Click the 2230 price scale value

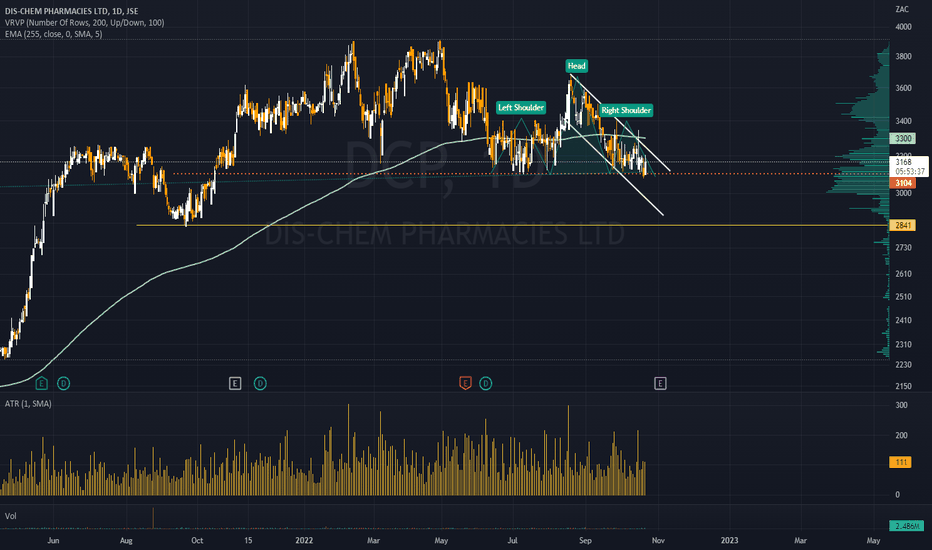(903, 365)
